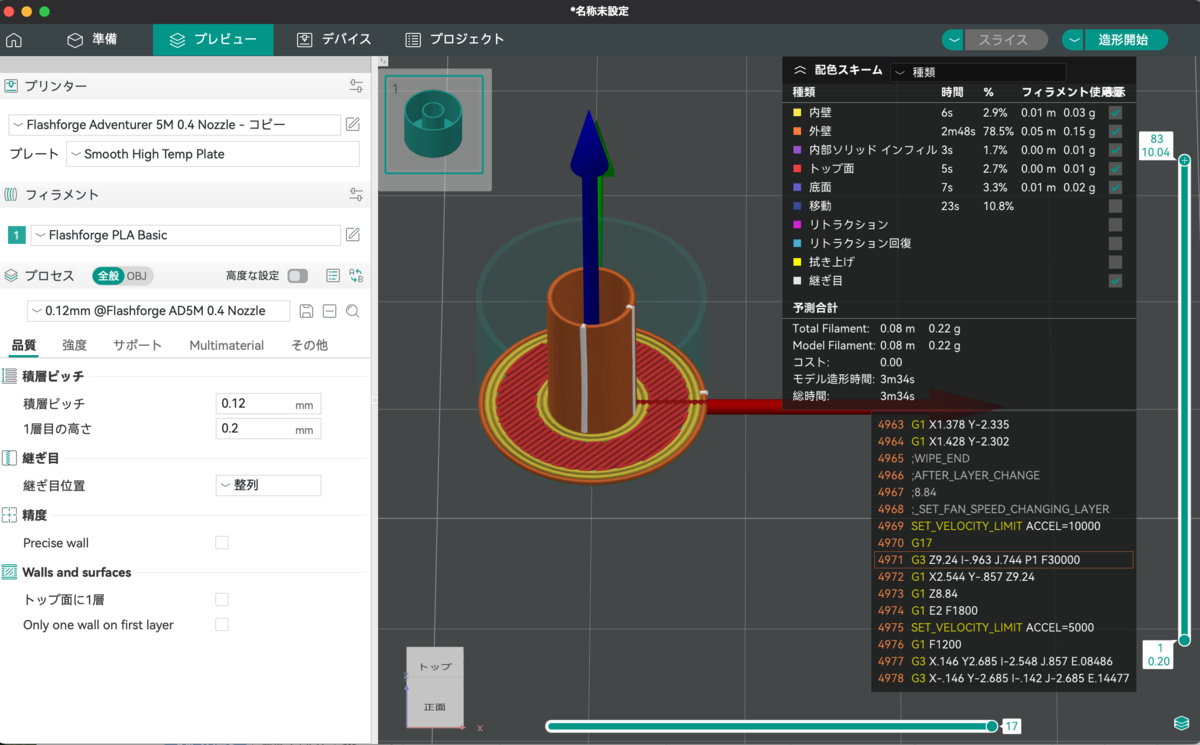Click the horizontal move slider handle
Screen dimensions: 1200x745
992,726
